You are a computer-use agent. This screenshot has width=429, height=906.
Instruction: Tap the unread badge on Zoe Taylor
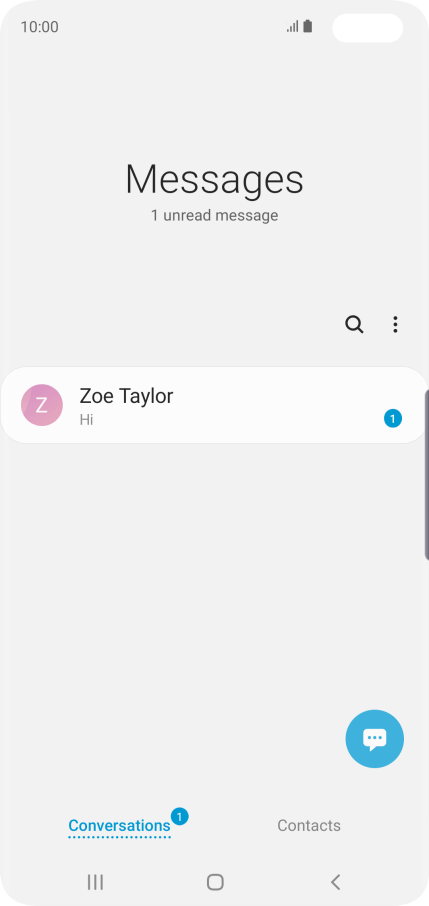pyautogui.click(x=393, y=418)
